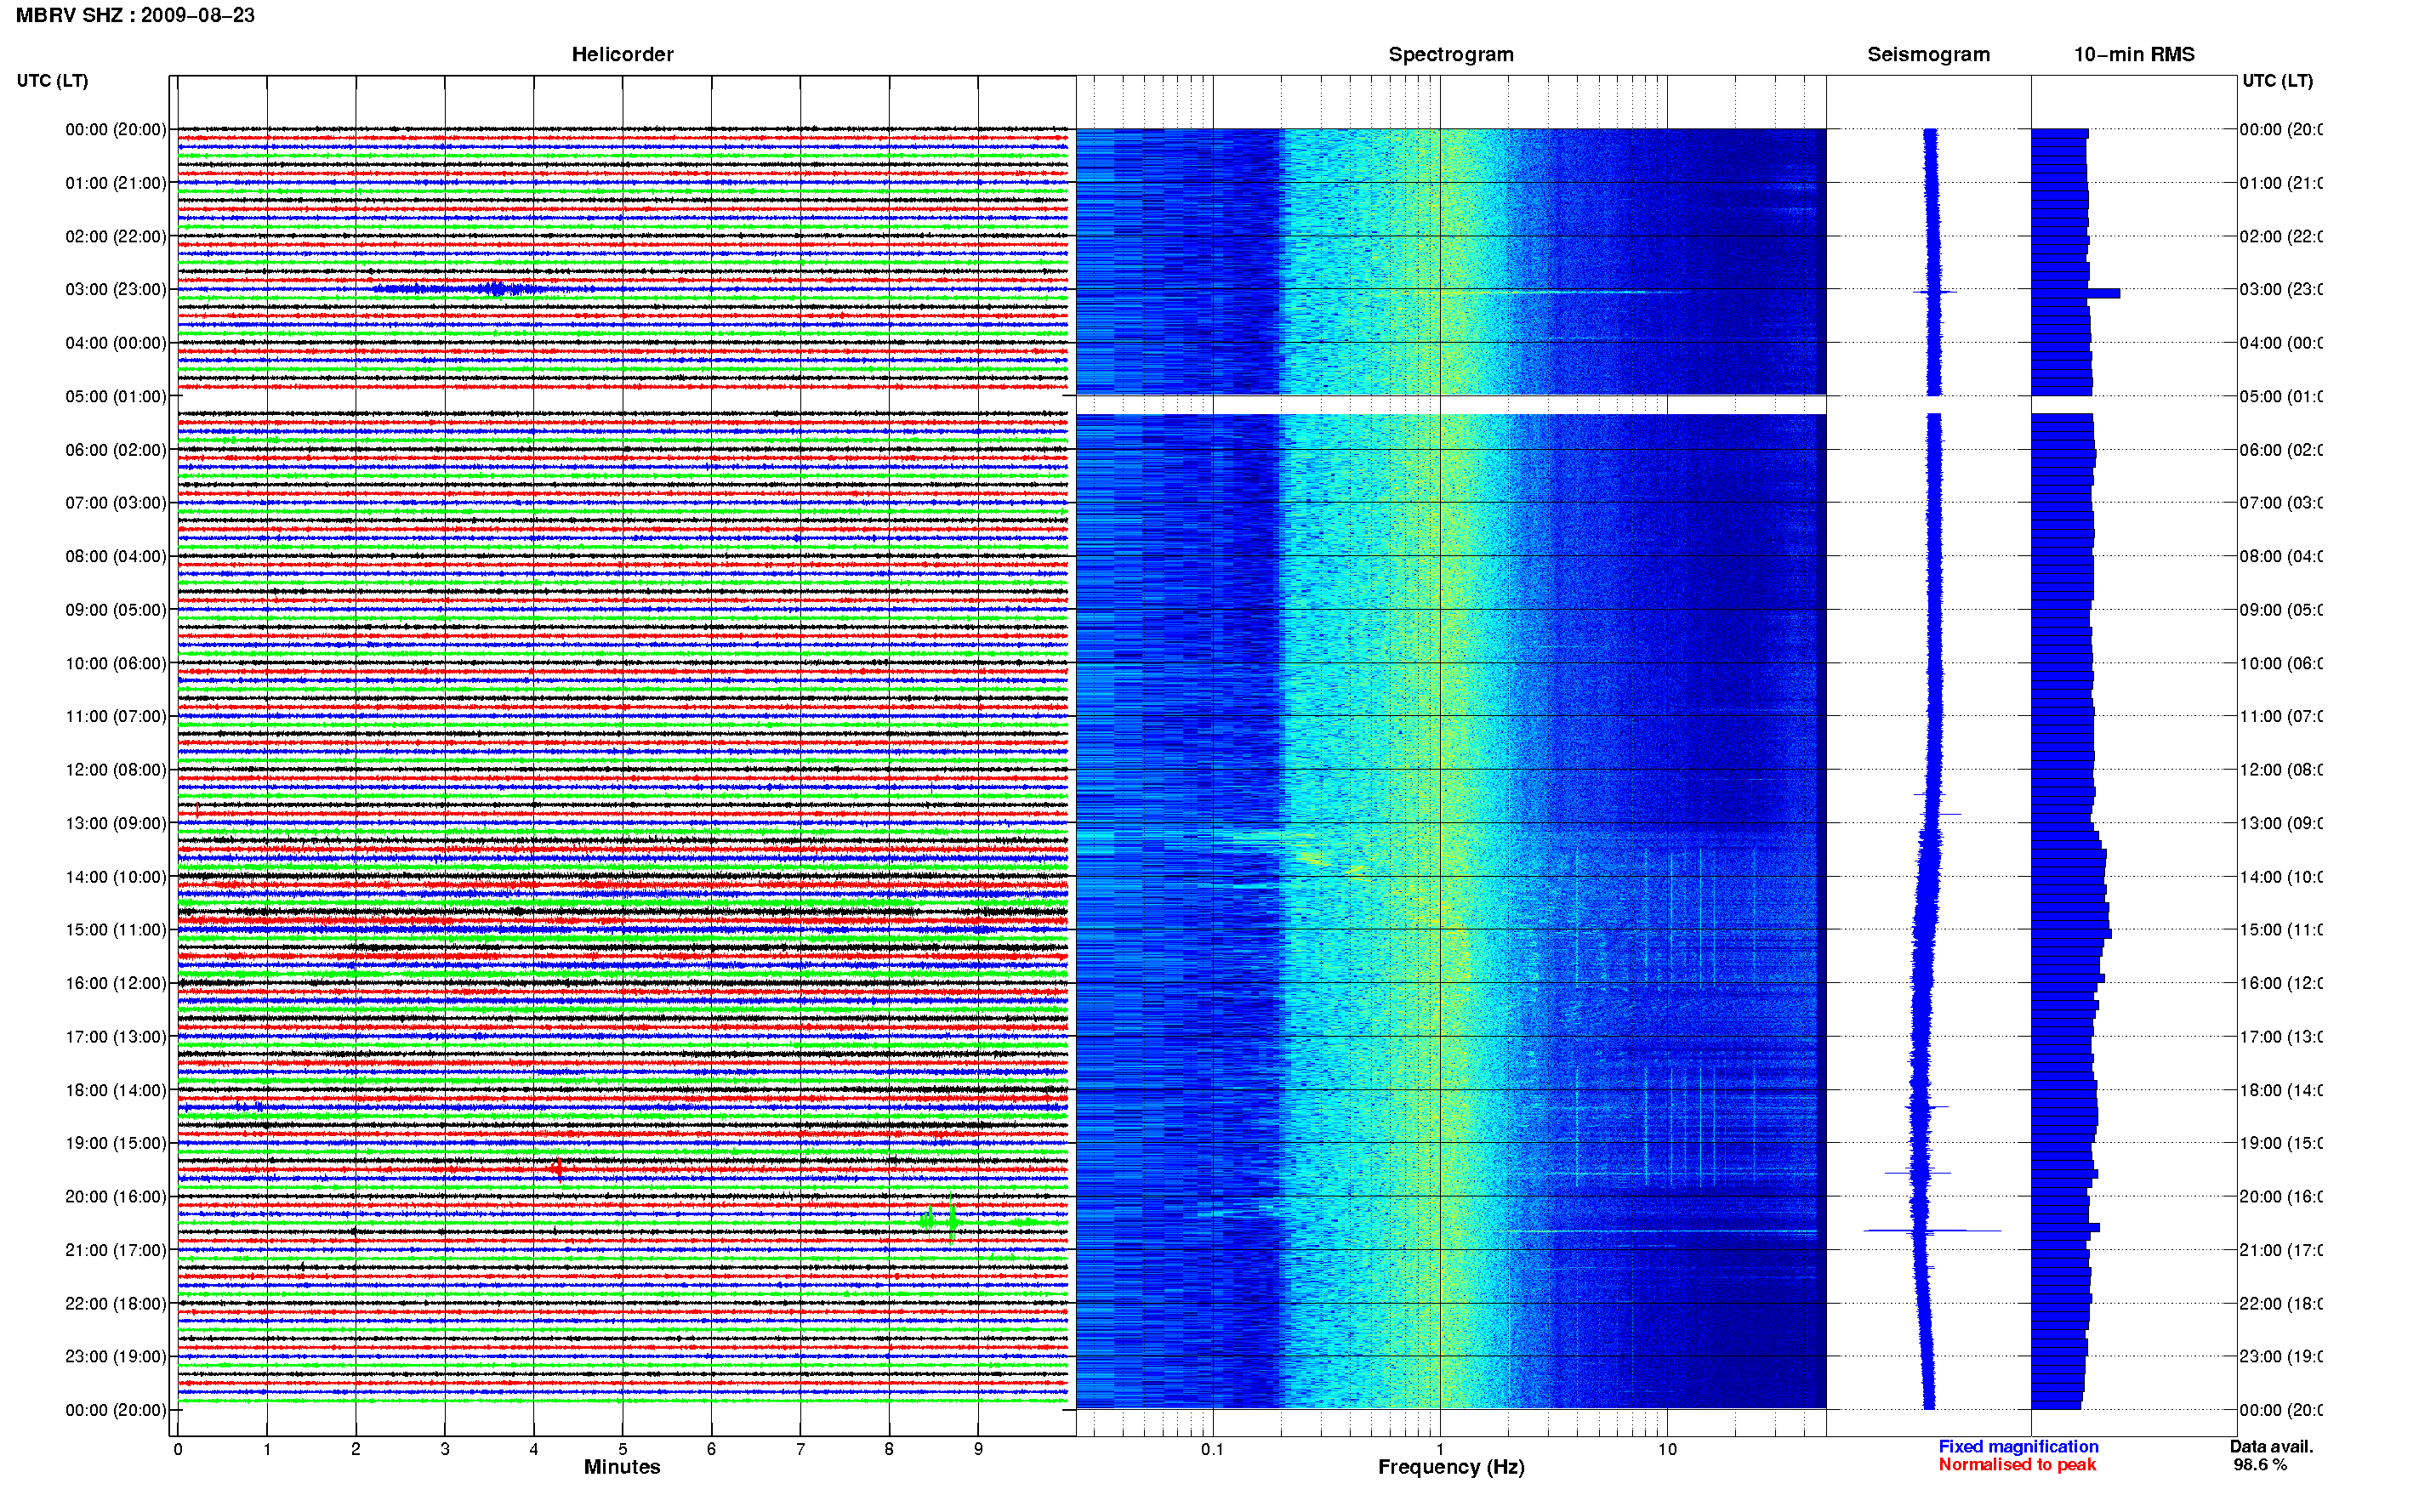Click the left '05:00 (01:00)' time label

pos(116,396)
